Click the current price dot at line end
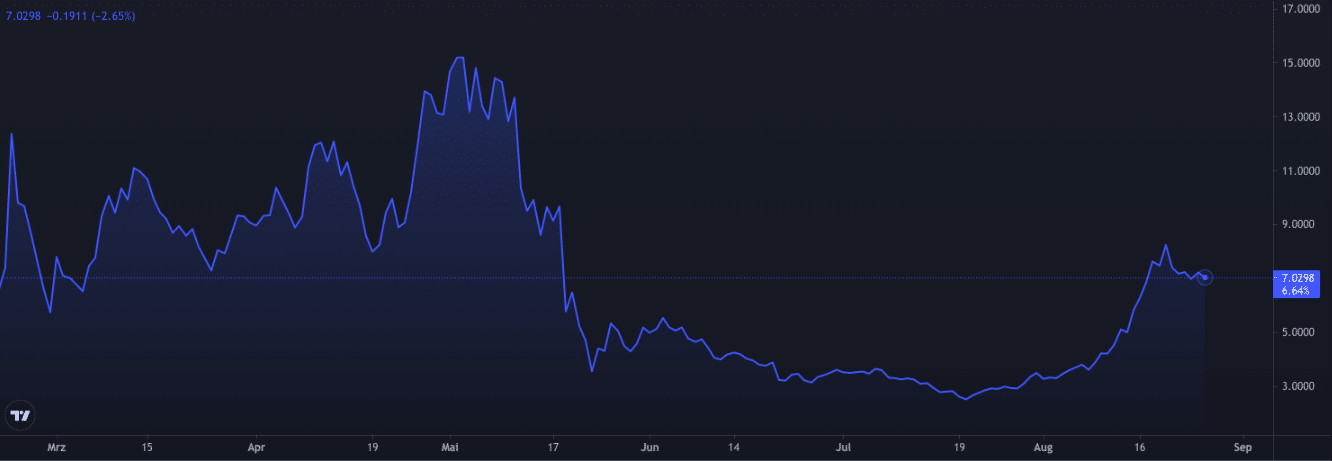The image size is (1332, 461). pyautogui.click(x=1206, y=277)
